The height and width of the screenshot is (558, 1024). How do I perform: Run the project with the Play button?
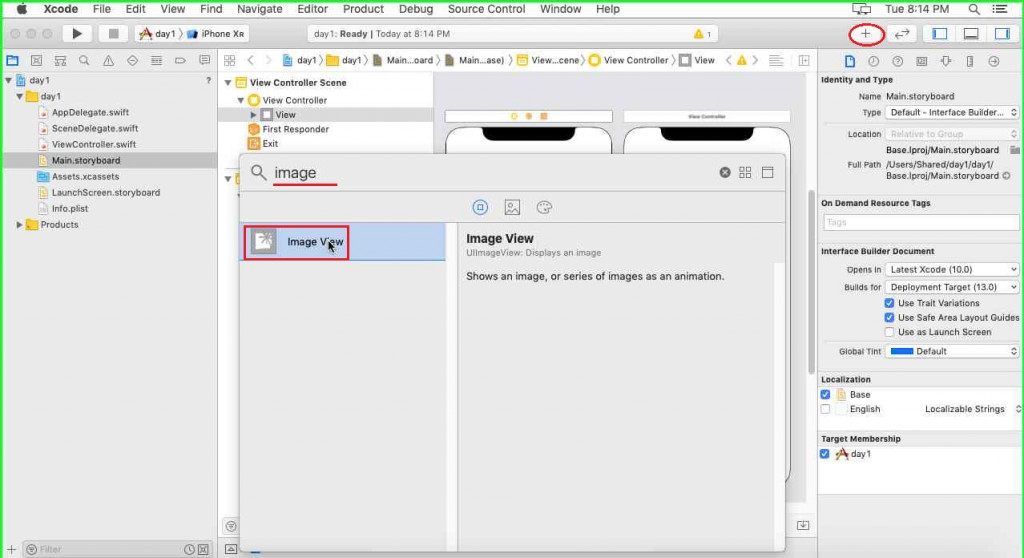[x=76, y=33]
